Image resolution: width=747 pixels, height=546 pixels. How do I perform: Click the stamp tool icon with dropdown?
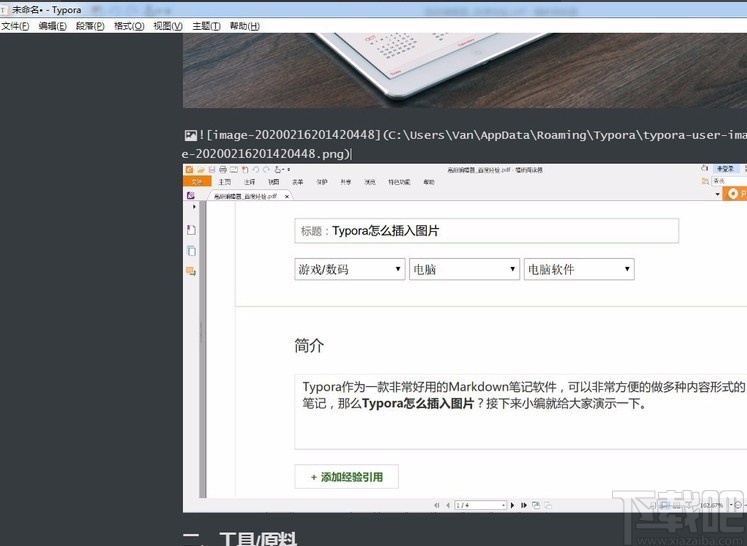[280, 169]
